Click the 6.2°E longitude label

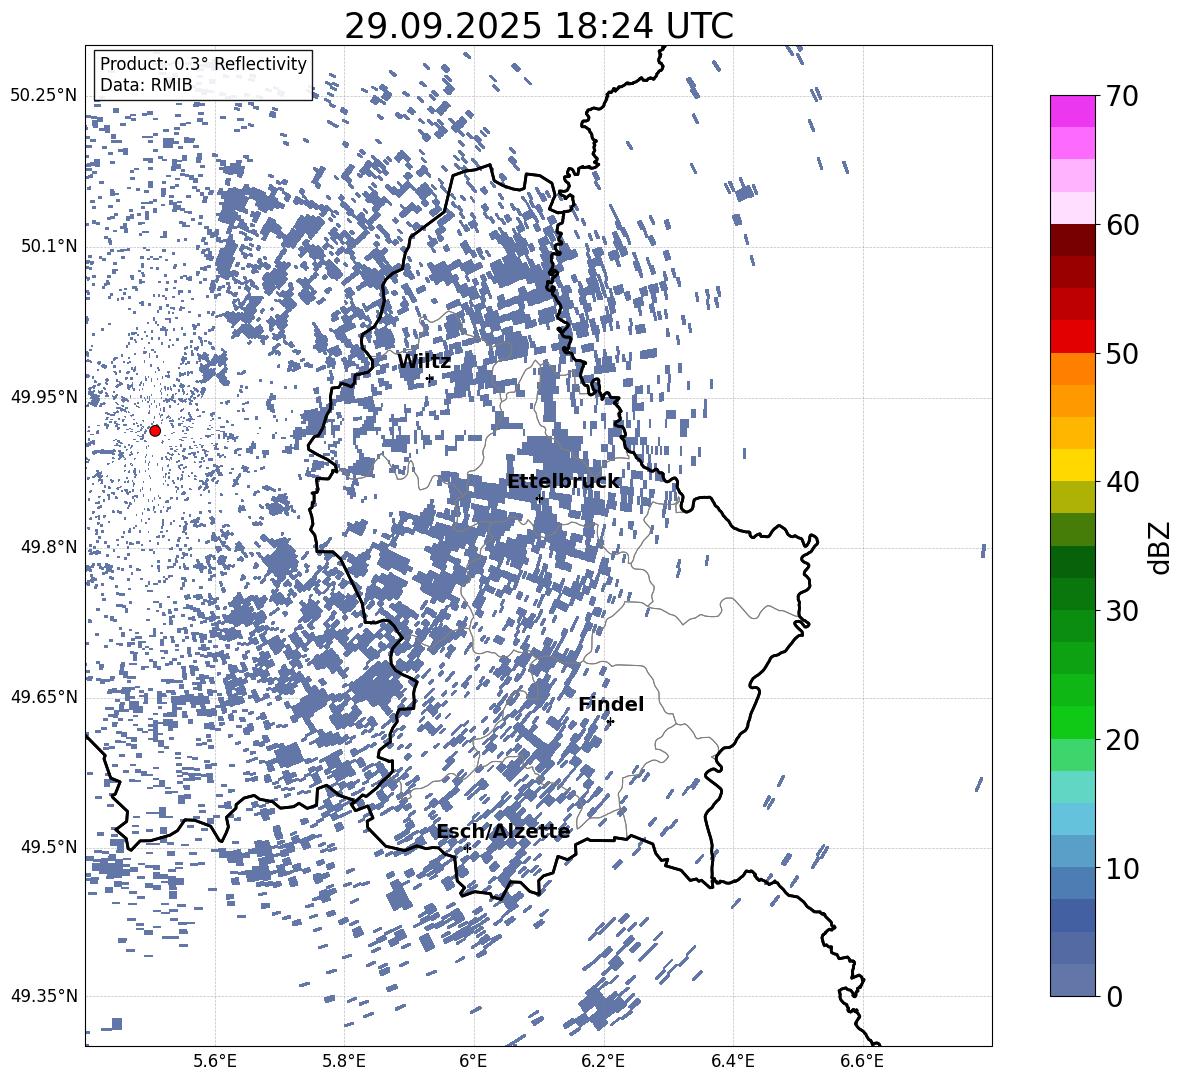603,1061
